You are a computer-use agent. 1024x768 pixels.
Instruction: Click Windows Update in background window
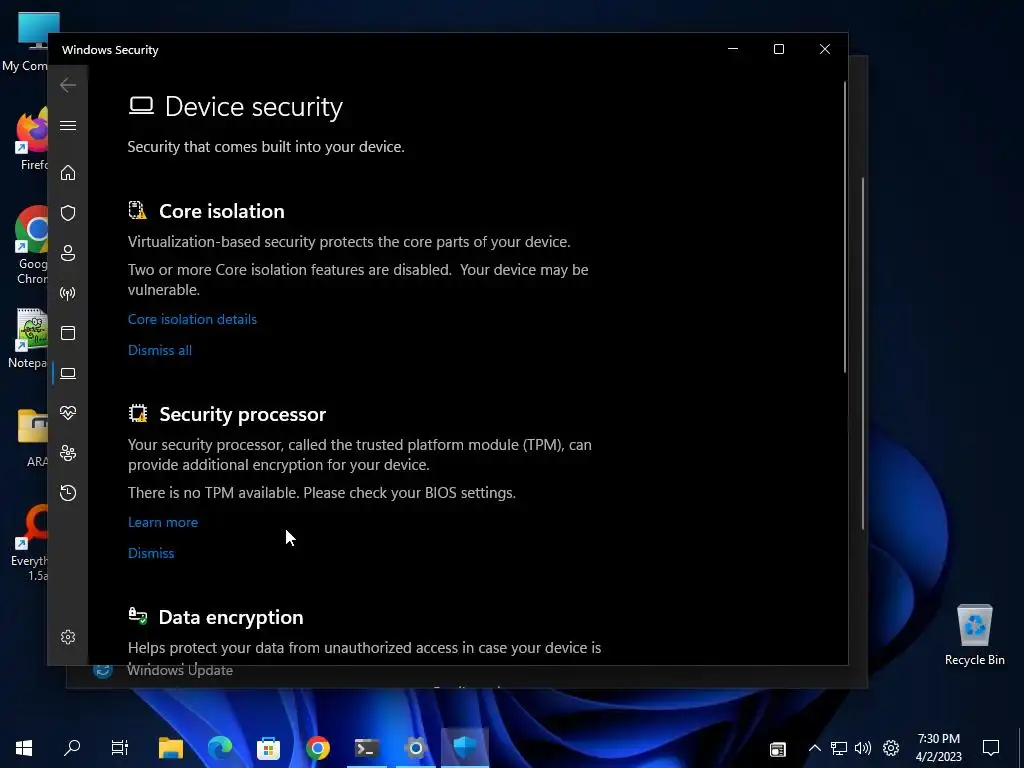click(x=180, y=671)
